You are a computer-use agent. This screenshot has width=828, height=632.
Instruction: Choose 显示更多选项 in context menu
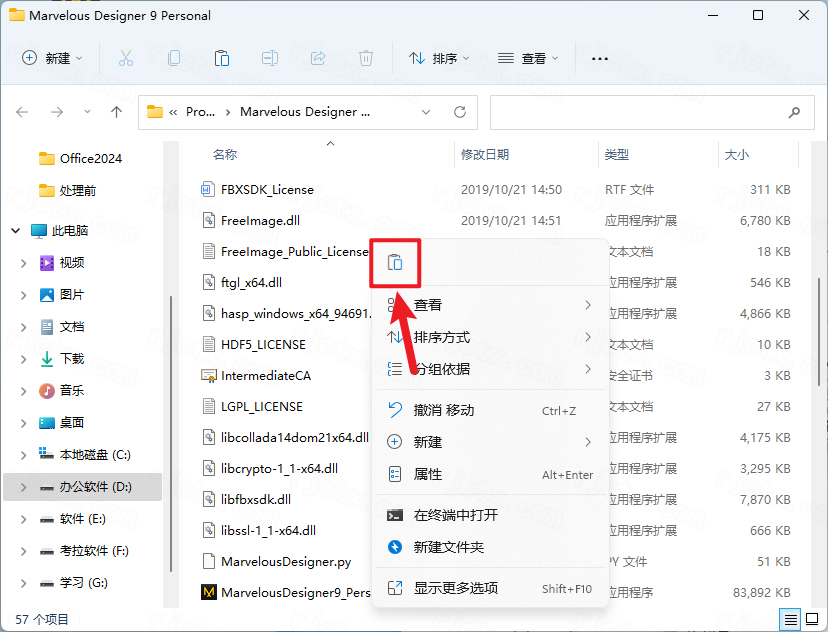(x=490, y=588)
